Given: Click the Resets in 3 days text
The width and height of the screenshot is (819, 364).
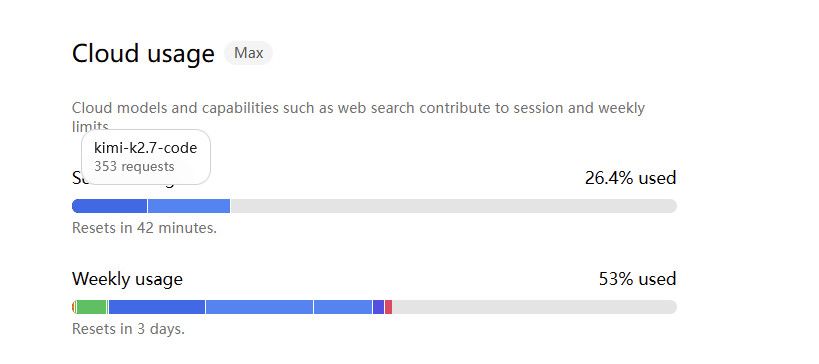Looking at the screenshot, I should 128,329.
